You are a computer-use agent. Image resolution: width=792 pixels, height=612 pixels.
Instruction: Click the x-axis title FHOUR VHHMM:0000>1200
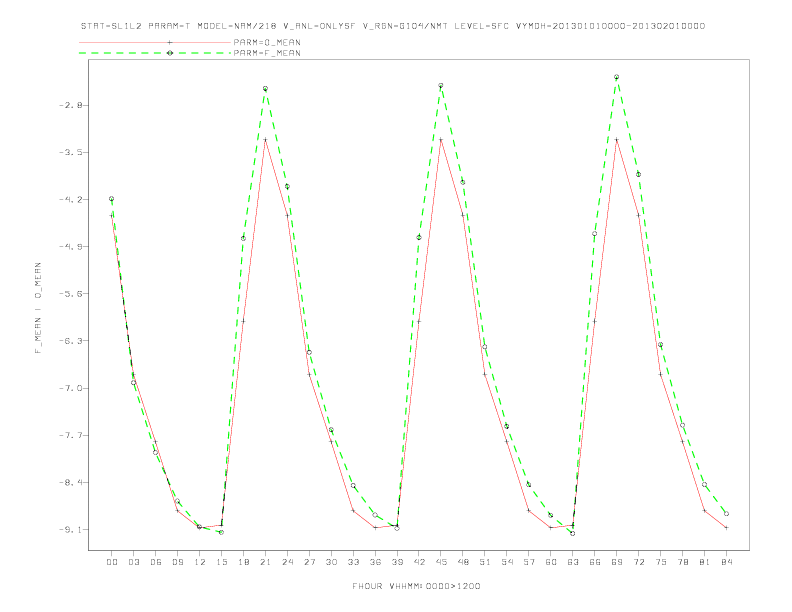[416, 586]
